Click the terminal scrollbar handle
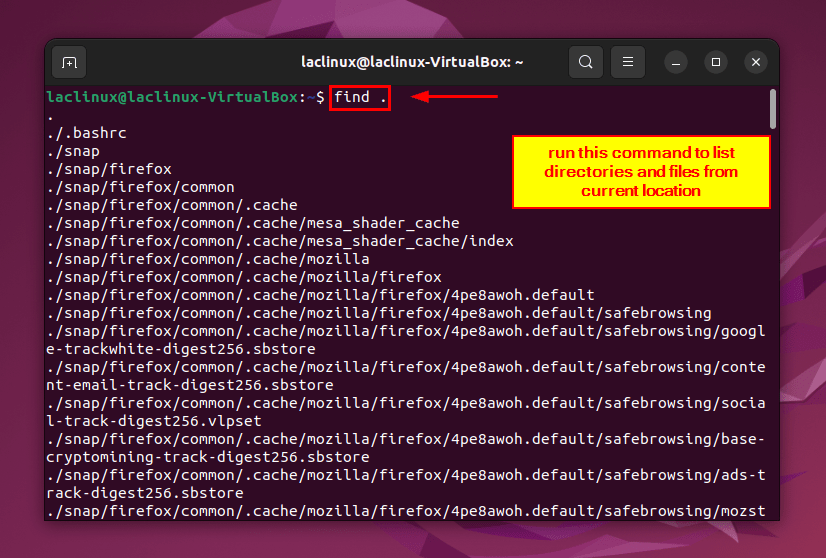Screen dimensions: 826x558 [773, 109]
